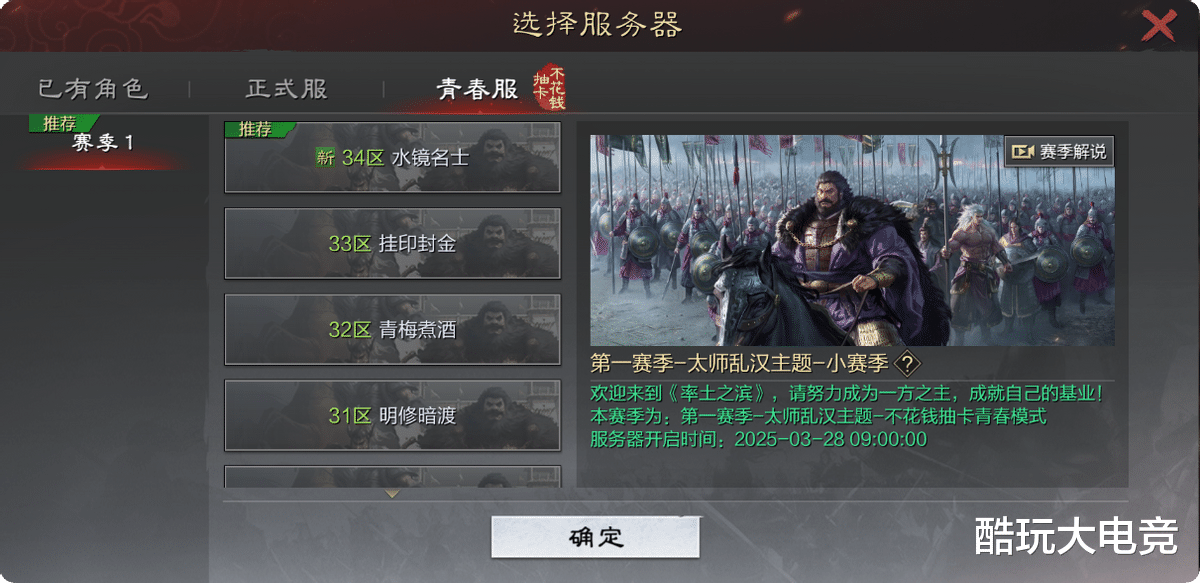This screenshot has height=583, width=1200.
Task: Select 赛季 1 in the season list
Action: [103, 143]
